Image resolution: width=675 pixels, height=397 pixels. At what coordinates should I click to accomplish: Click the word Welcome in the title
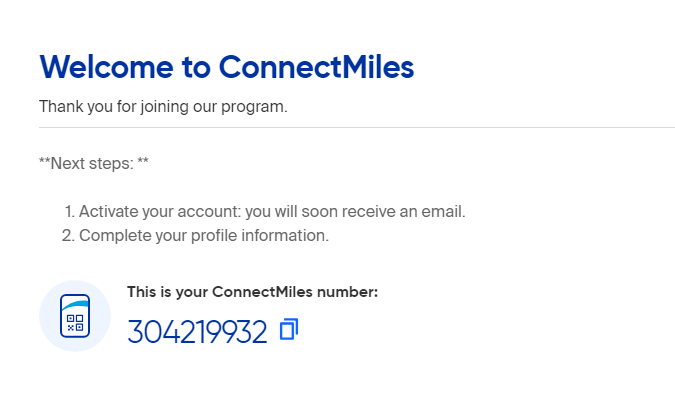(106, 67)
